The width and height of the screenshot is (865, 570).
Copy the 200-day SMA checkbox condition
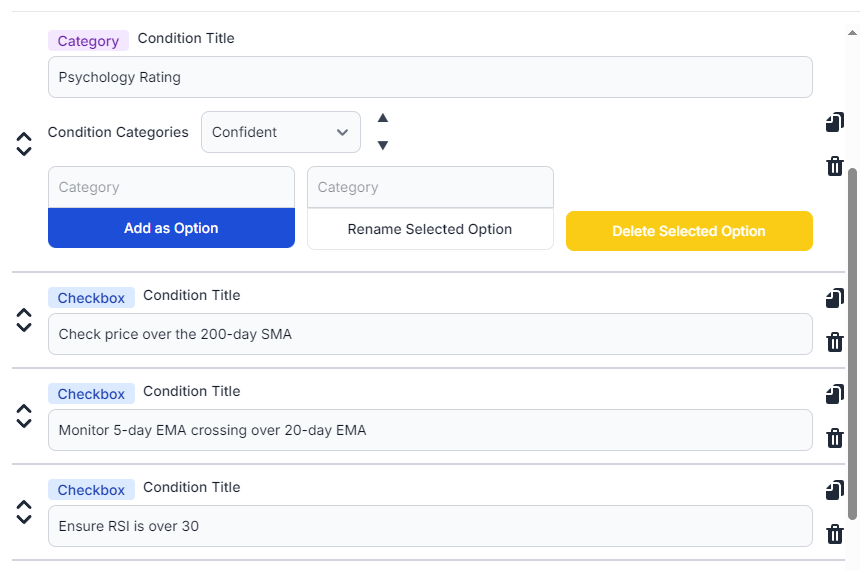point(835,298)
